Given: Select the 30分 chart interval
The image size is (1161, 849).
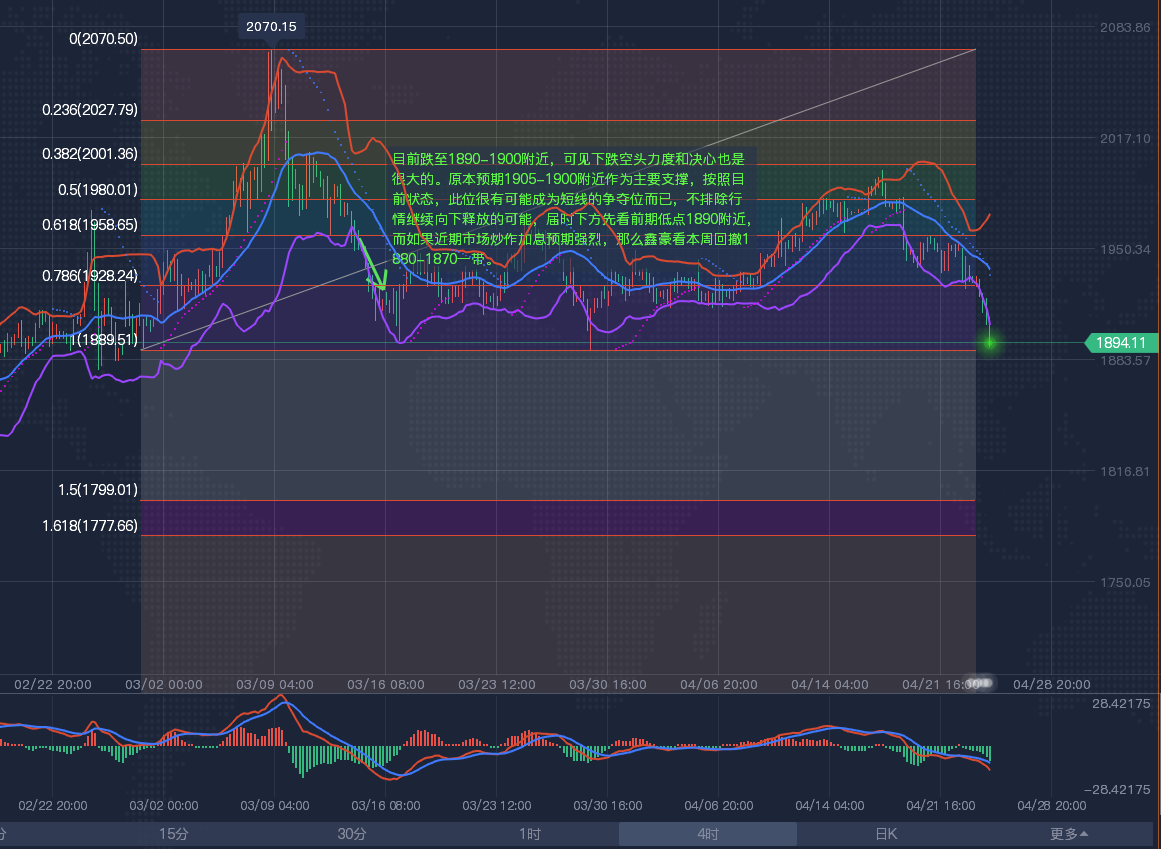Looking at the screenshot, I should [x=352, y=834].
